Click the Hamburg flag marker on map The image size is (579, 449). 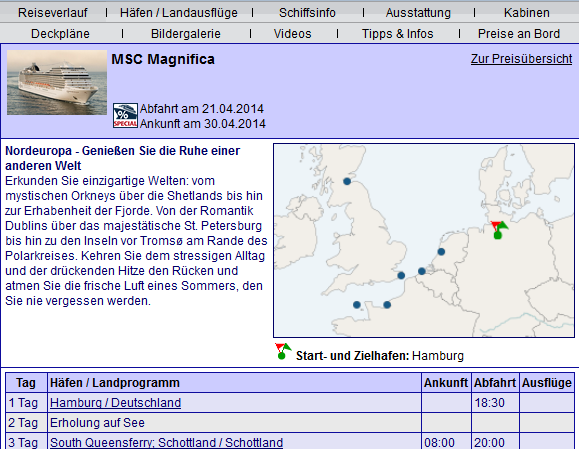(x=499, y=230)
